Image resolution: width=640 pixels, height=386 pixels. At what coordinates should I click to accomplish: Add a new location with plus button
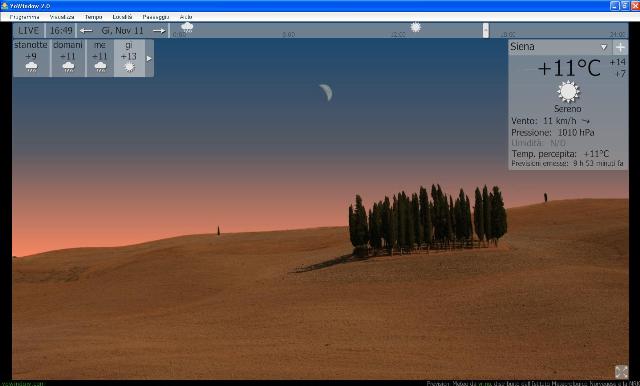click(620, 47)
